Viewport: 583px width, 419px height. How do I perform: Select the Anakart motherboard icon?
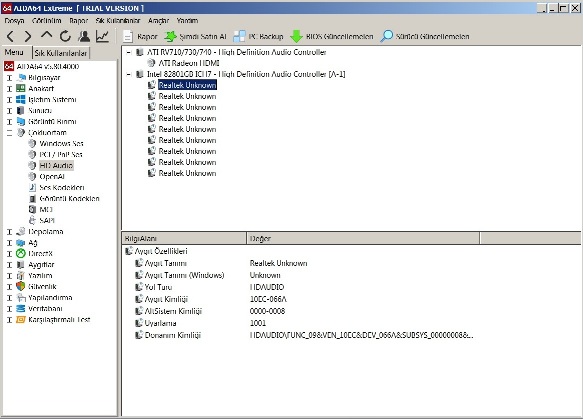click(x=21, y=88)
